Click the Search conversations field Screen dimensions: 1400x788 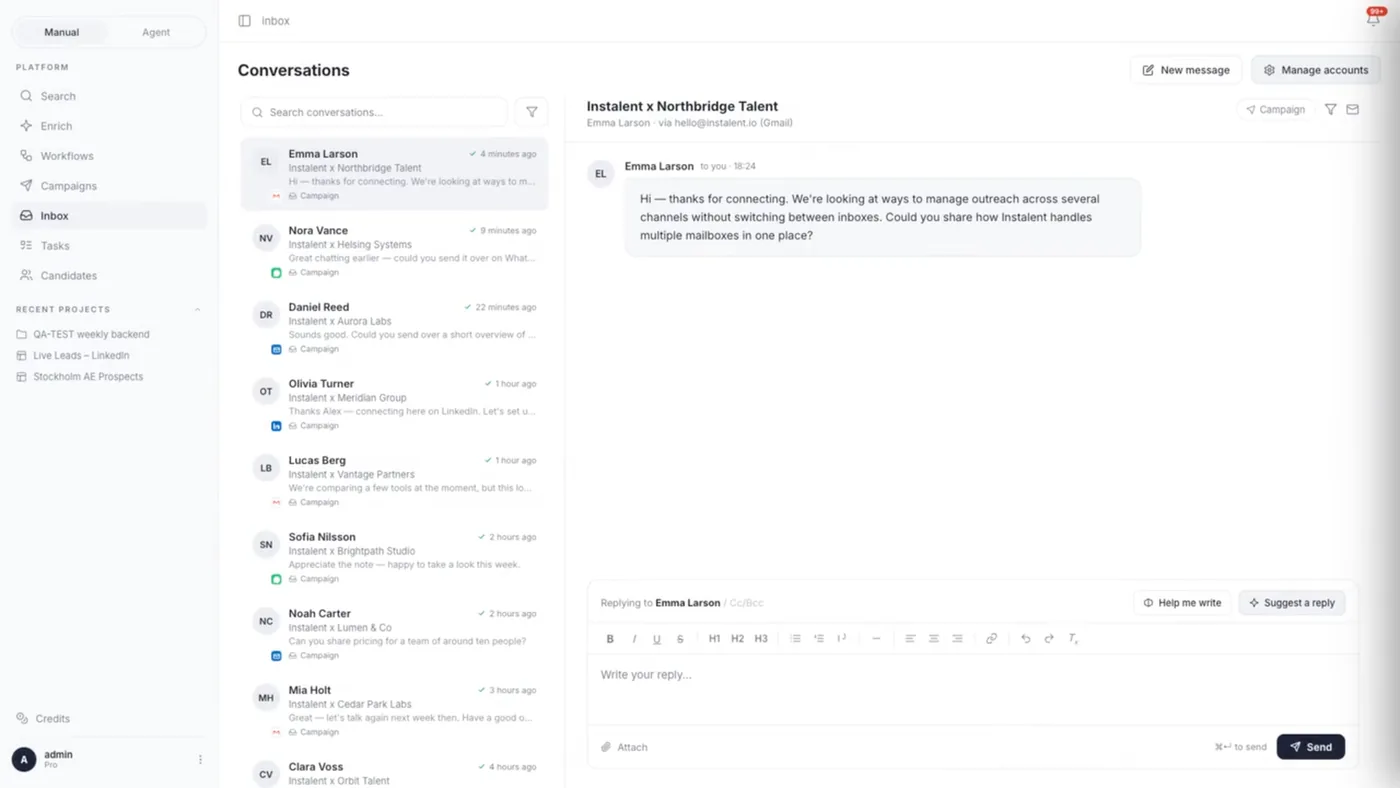point(374,112)
